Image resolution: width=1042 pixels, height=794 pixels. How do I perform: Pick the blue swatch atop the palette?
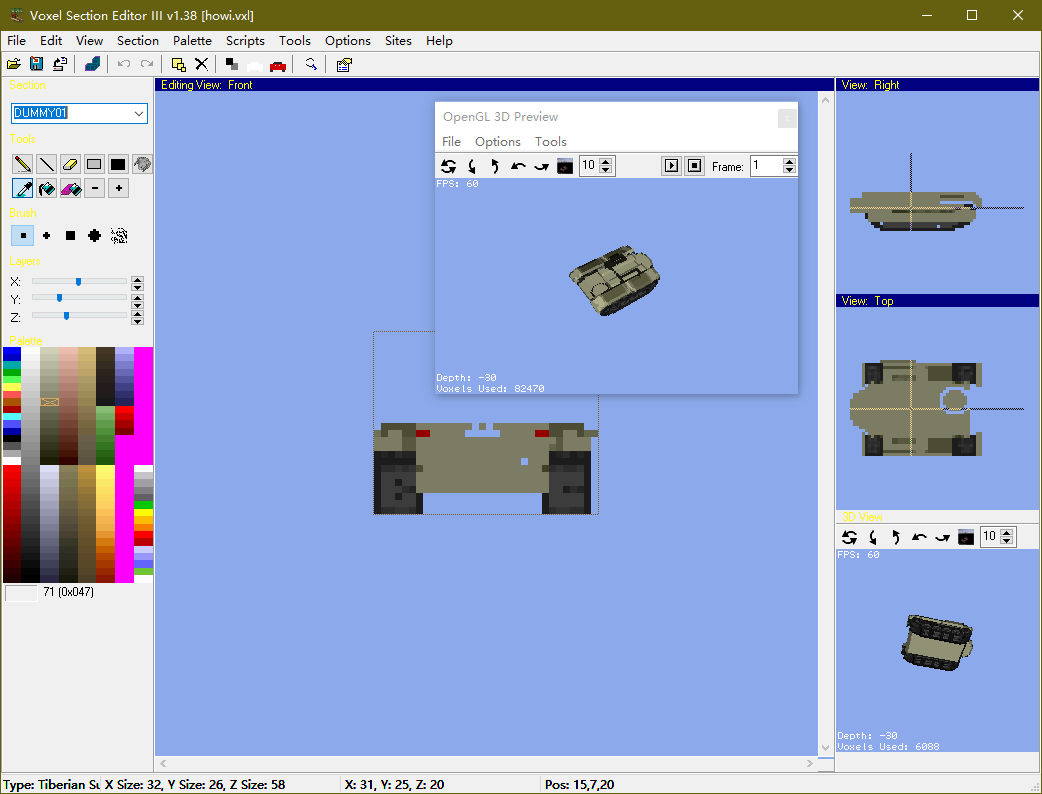coord(12,354)
